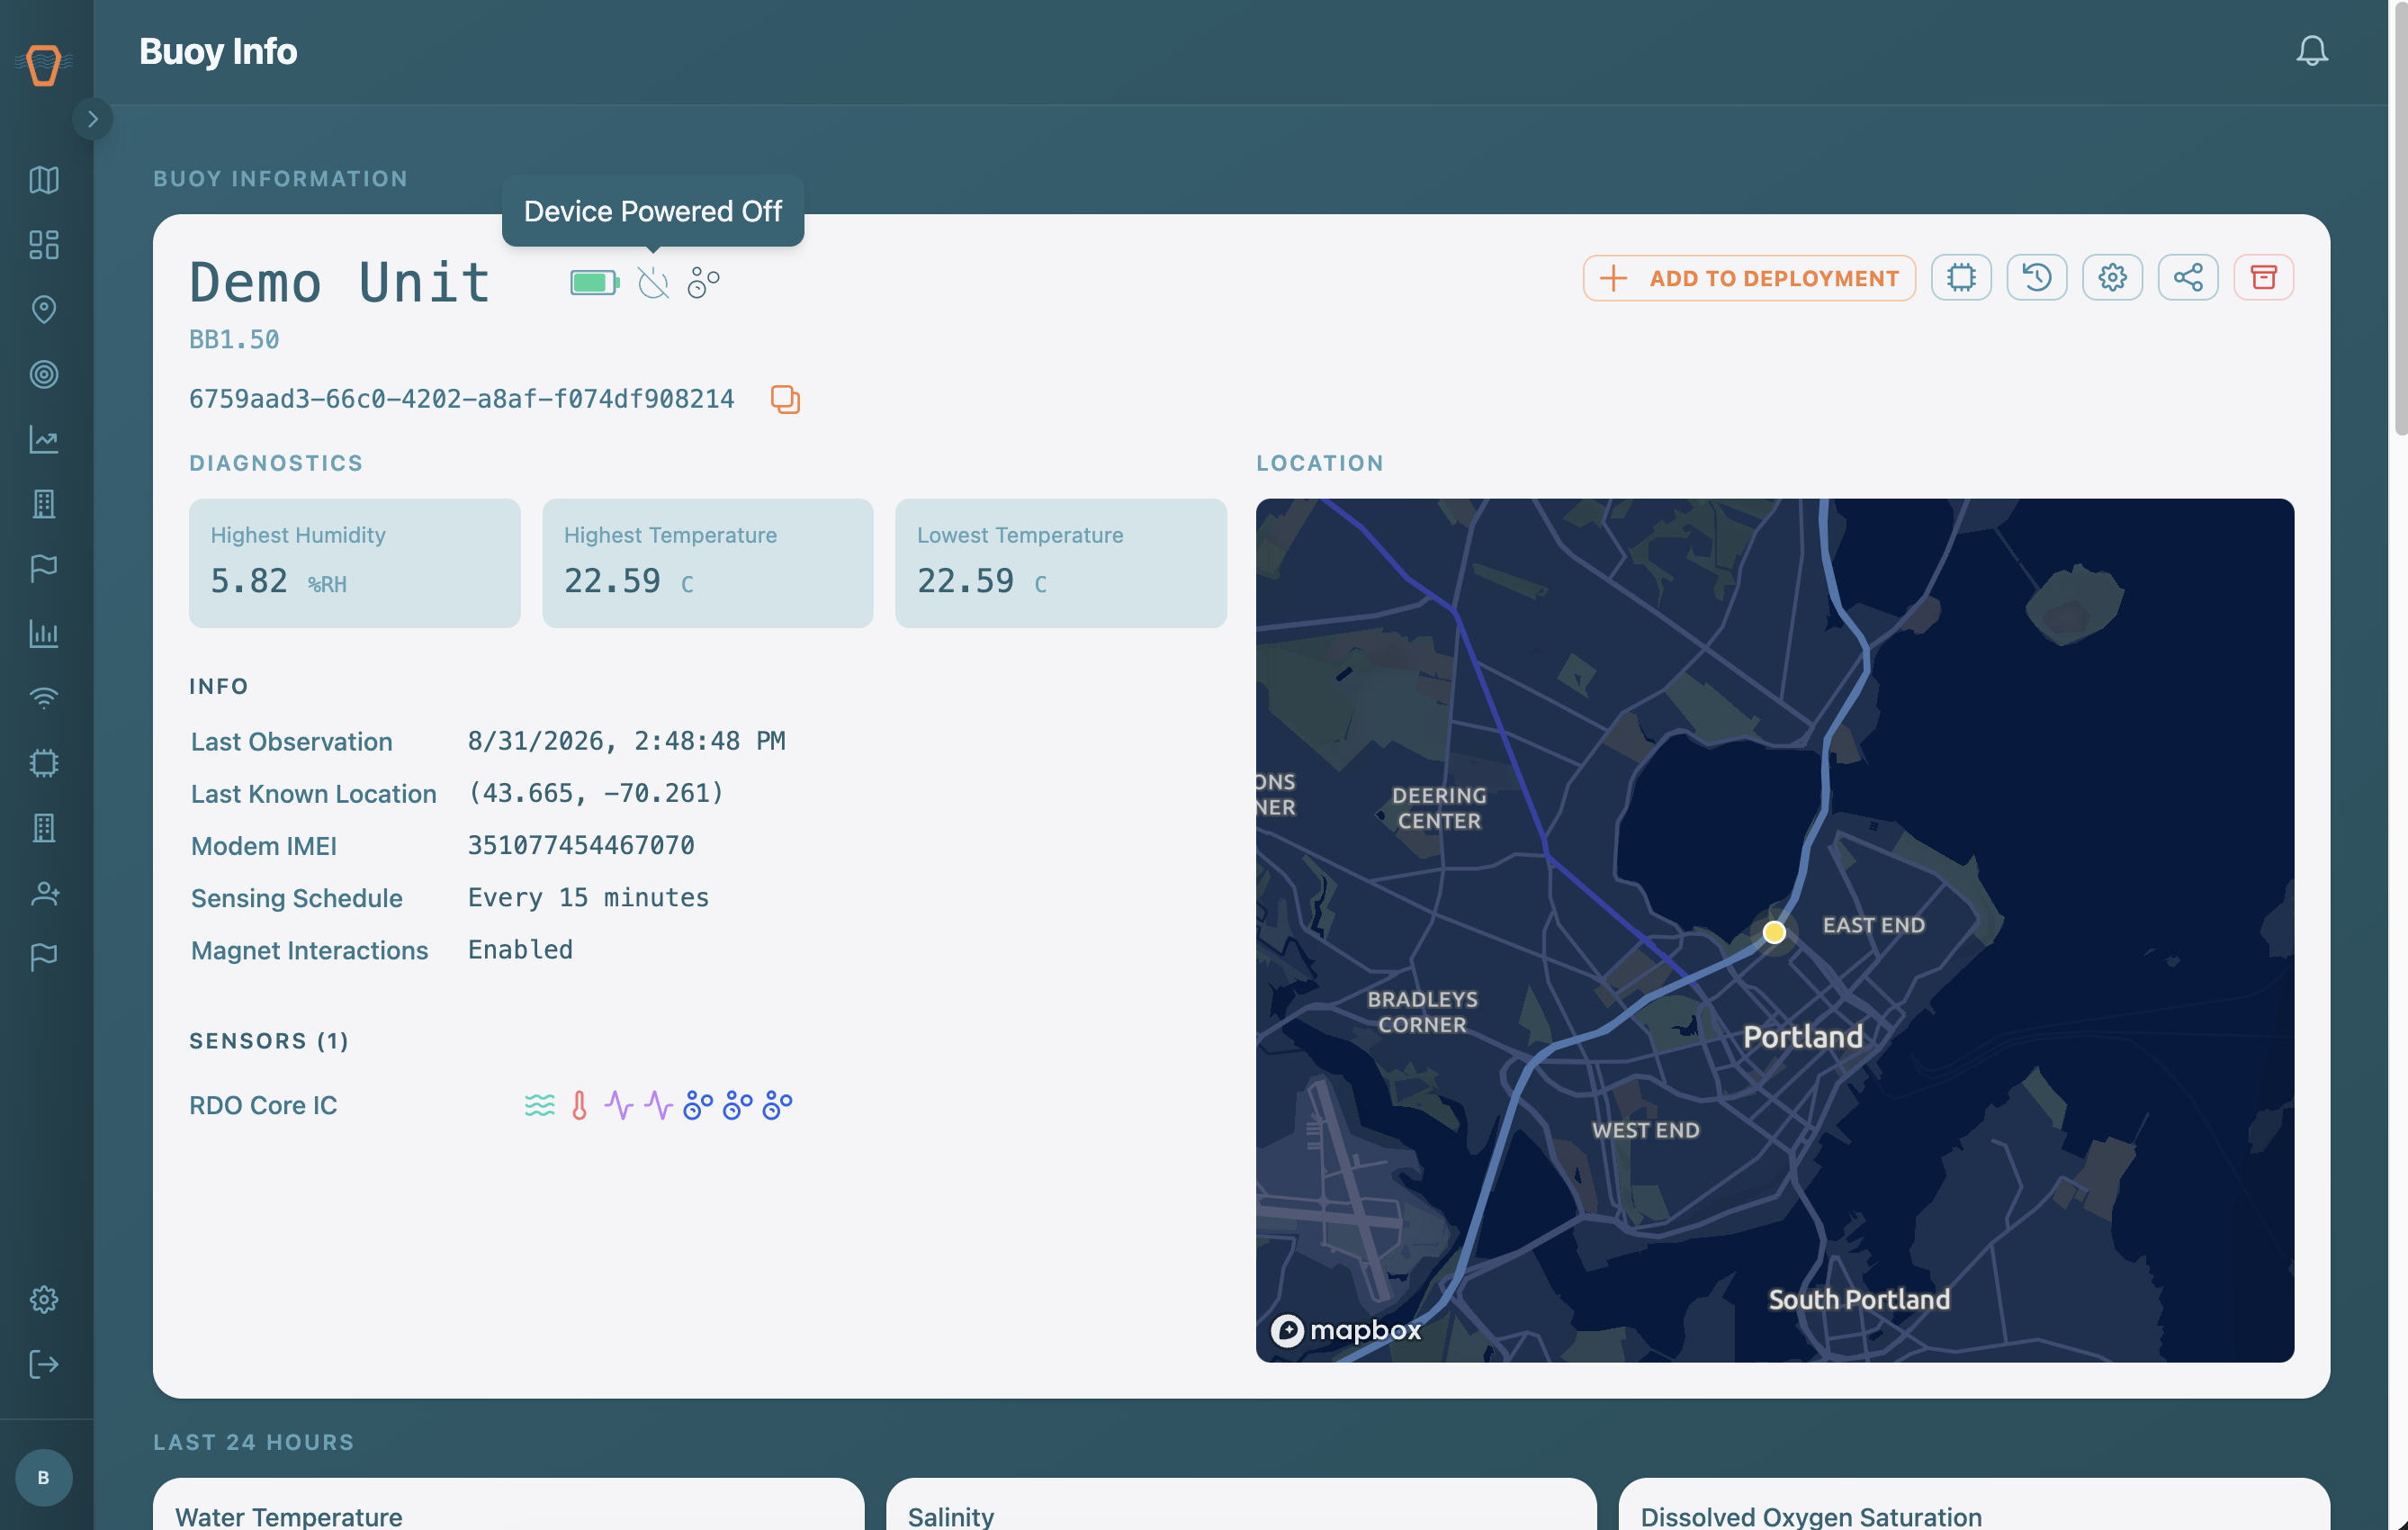The image size is (2408, 1530).
Task: Open the chip hardware icon in sidebar
Action: pyautogui.click(x=43, y=763)
